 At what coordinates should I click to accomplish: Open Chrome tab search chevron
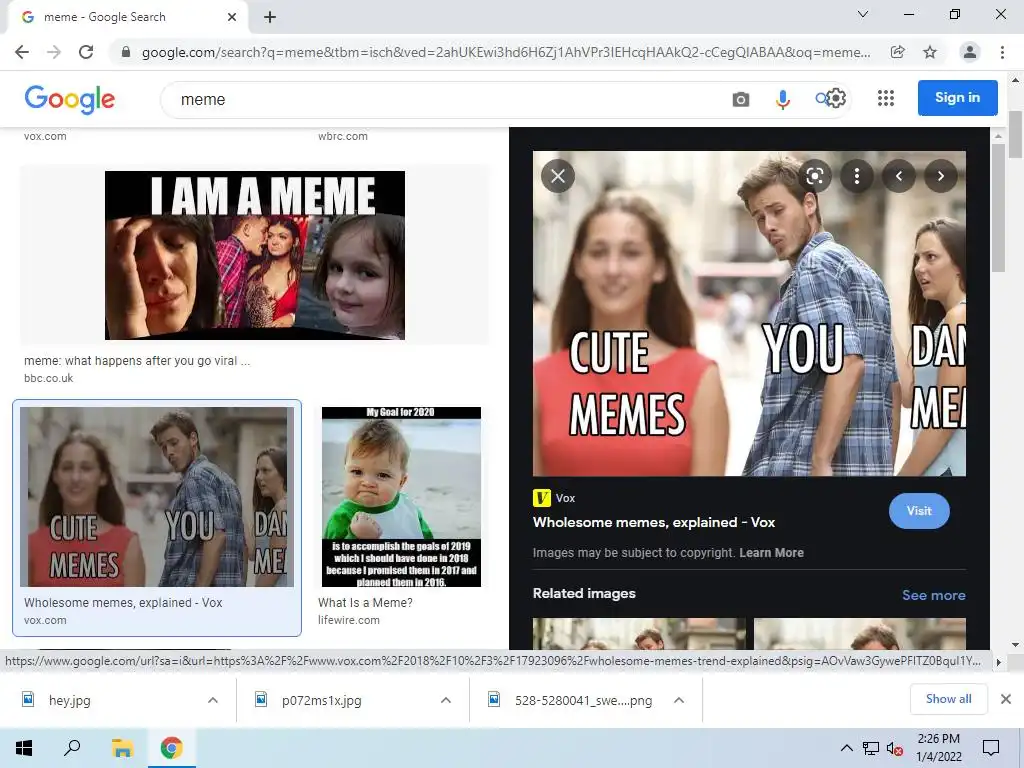[863, 14]
